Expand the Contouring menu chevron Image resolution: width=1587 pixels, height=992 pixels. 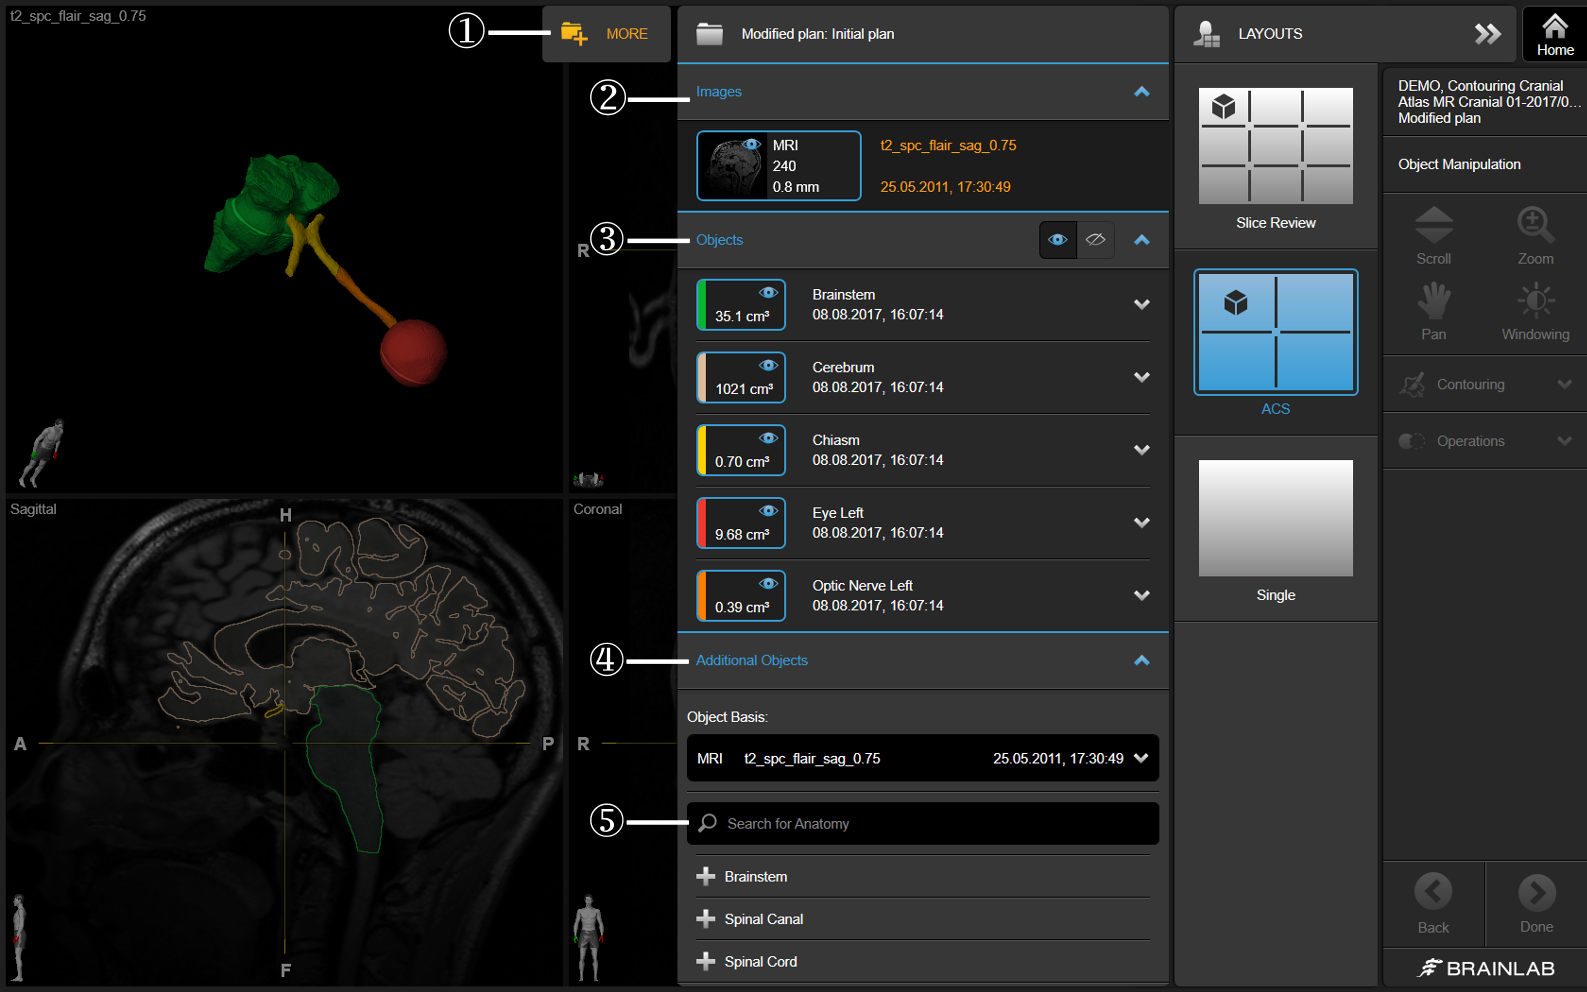(1565, 384)
